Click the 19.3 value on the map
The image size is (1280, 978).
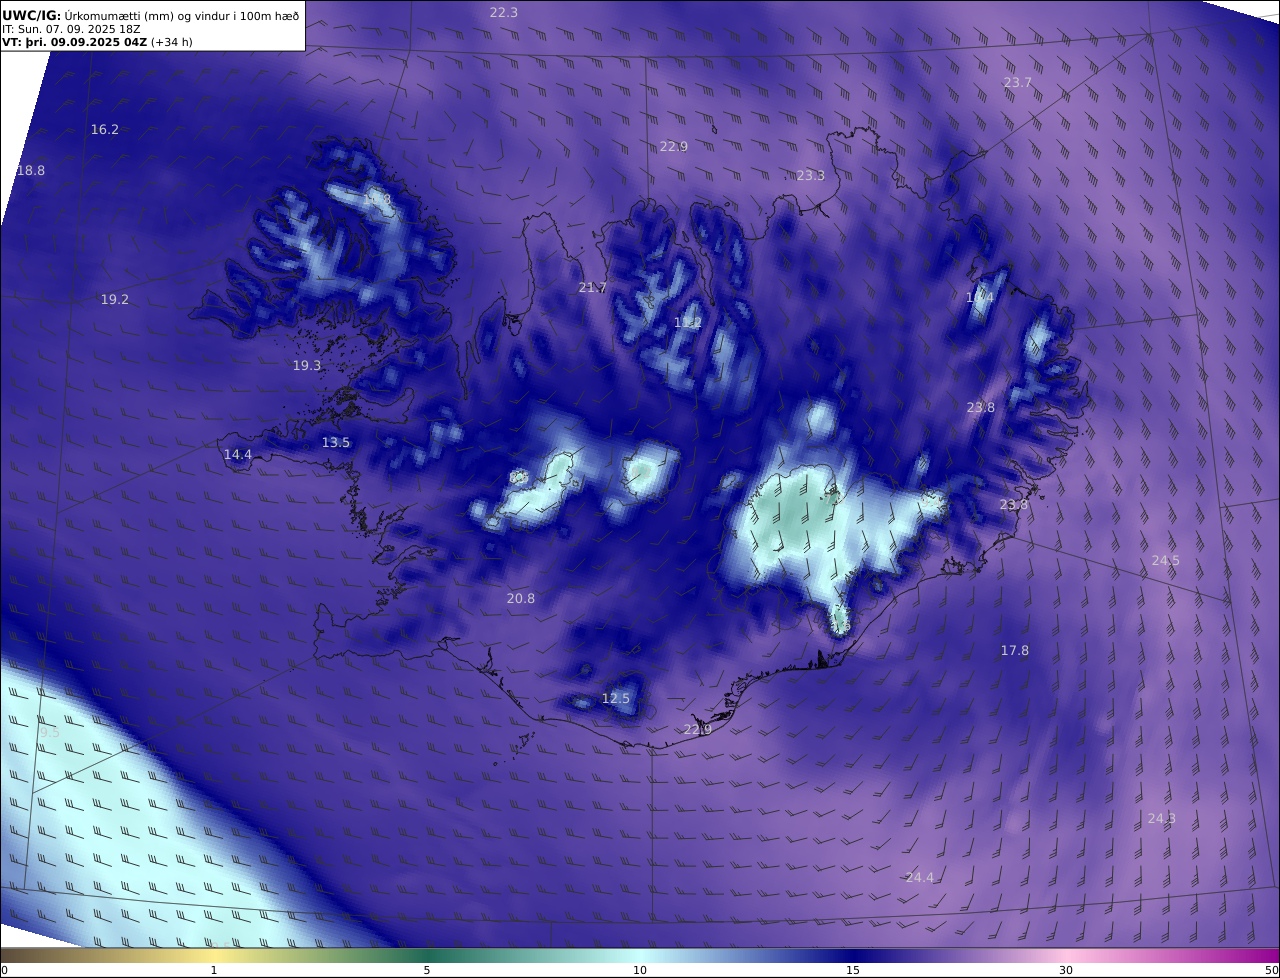(x=307, y=366)
